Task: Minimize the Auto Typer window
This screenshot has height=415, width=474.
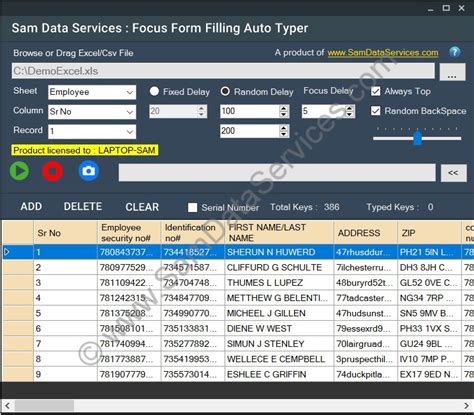Action: 431,9
